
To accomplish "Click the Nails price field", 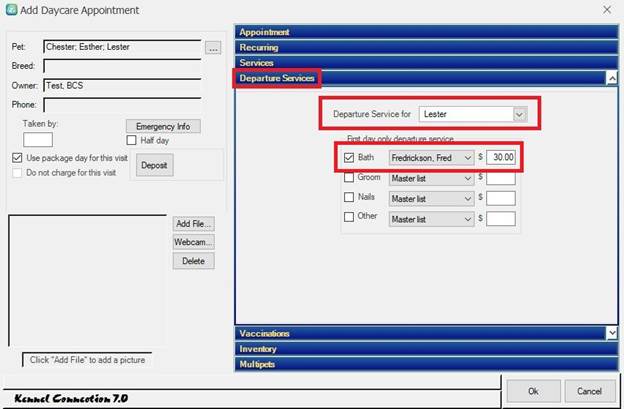I will 501,199.
